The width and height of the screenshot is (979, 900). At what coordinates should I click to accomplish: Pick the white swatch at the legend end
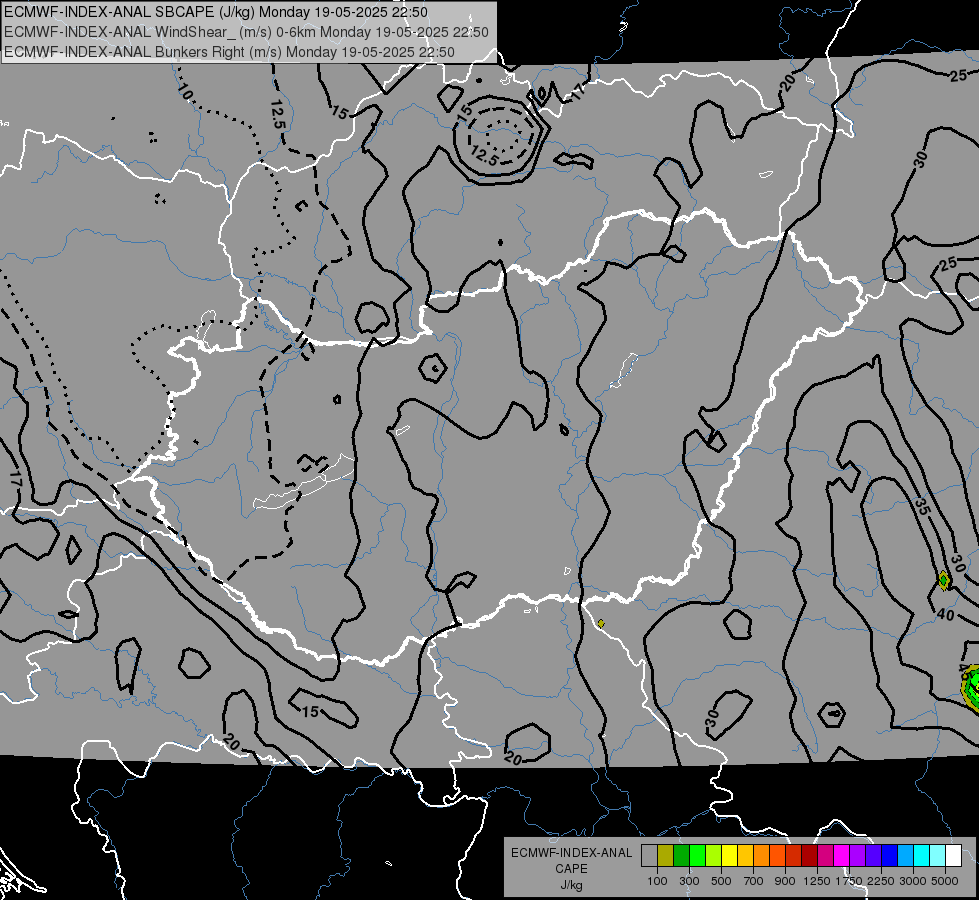coord(953,855)
